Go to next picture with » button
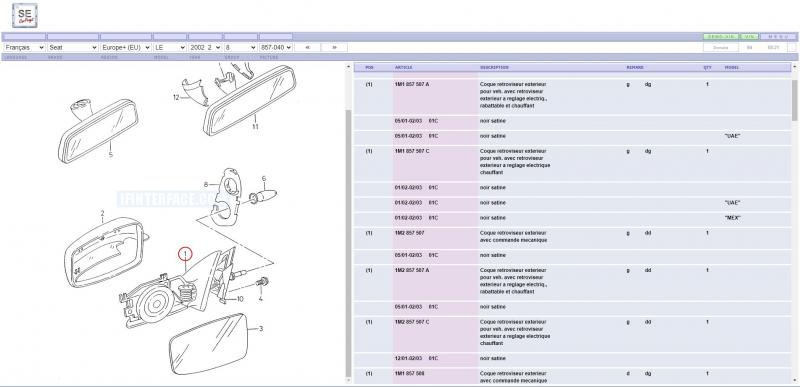 coord(335,47)
